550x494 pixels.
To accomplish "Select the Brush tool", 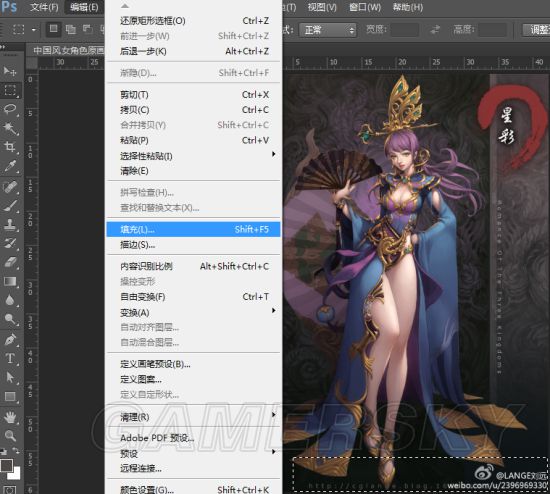I will point(10,206).
